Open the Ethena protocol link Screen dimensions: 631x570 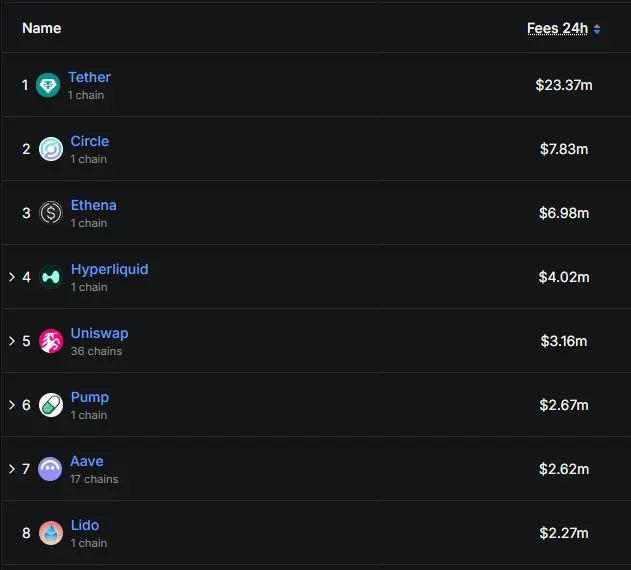click(93, 205)
